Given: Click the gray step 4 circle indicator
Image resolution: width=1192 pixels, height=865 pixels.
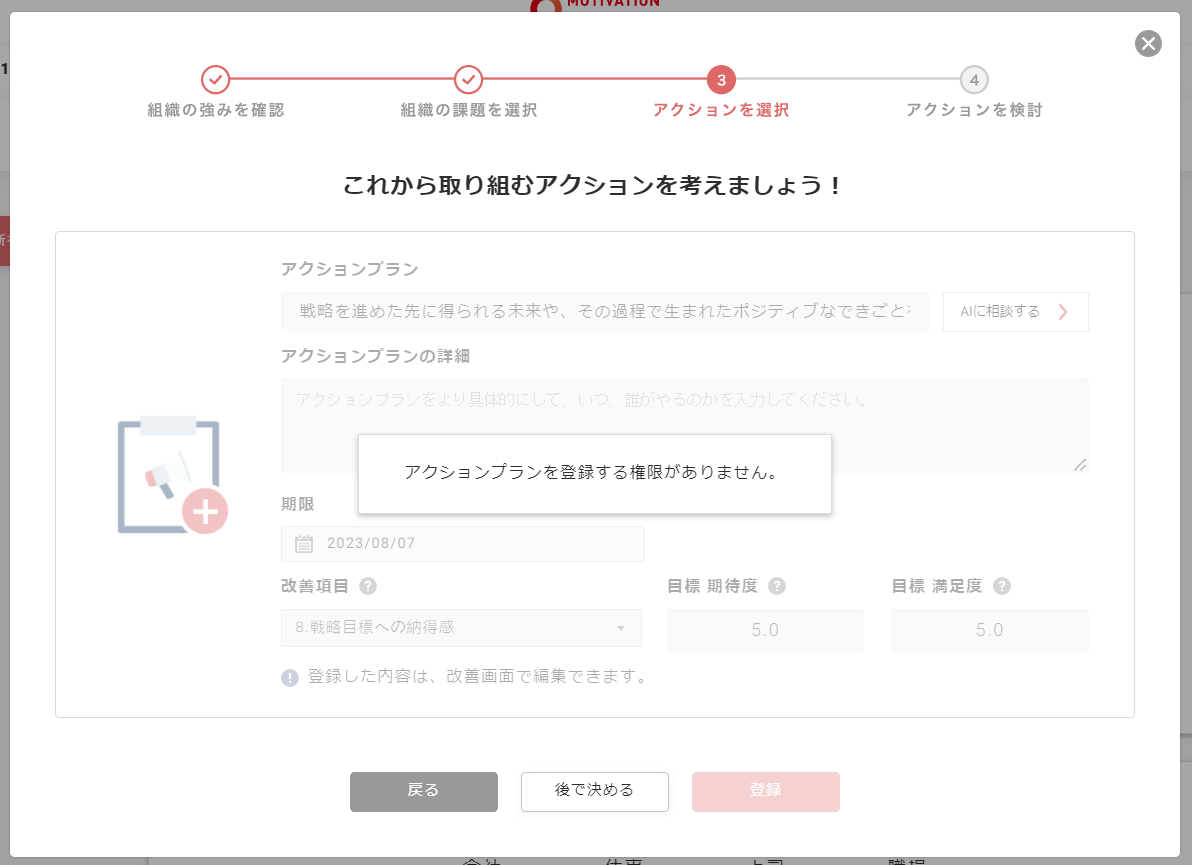Looking at the screenshot, I should (x=974, y=78).
